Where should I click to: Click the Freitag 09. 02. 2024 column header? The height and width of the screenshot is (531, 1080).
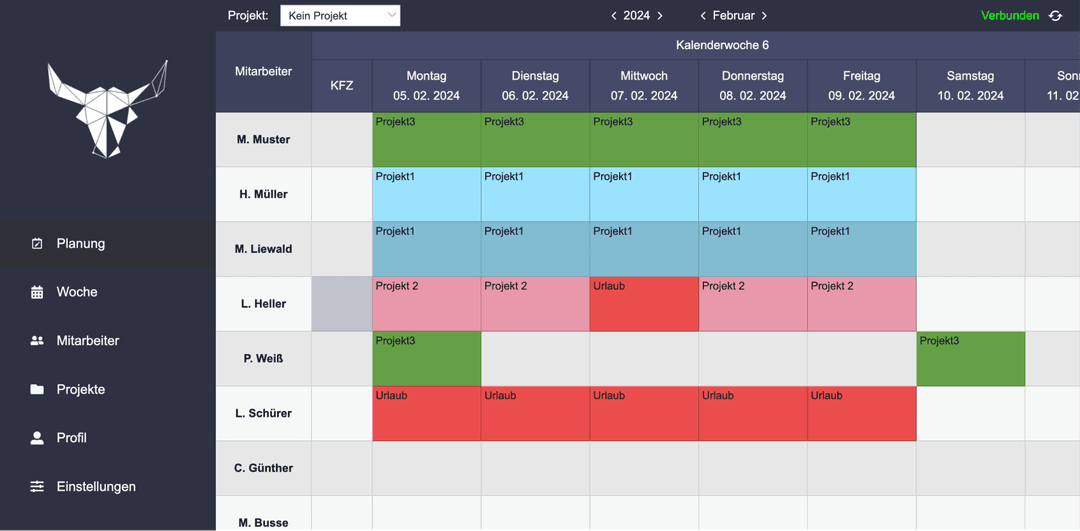coord(862,86)
